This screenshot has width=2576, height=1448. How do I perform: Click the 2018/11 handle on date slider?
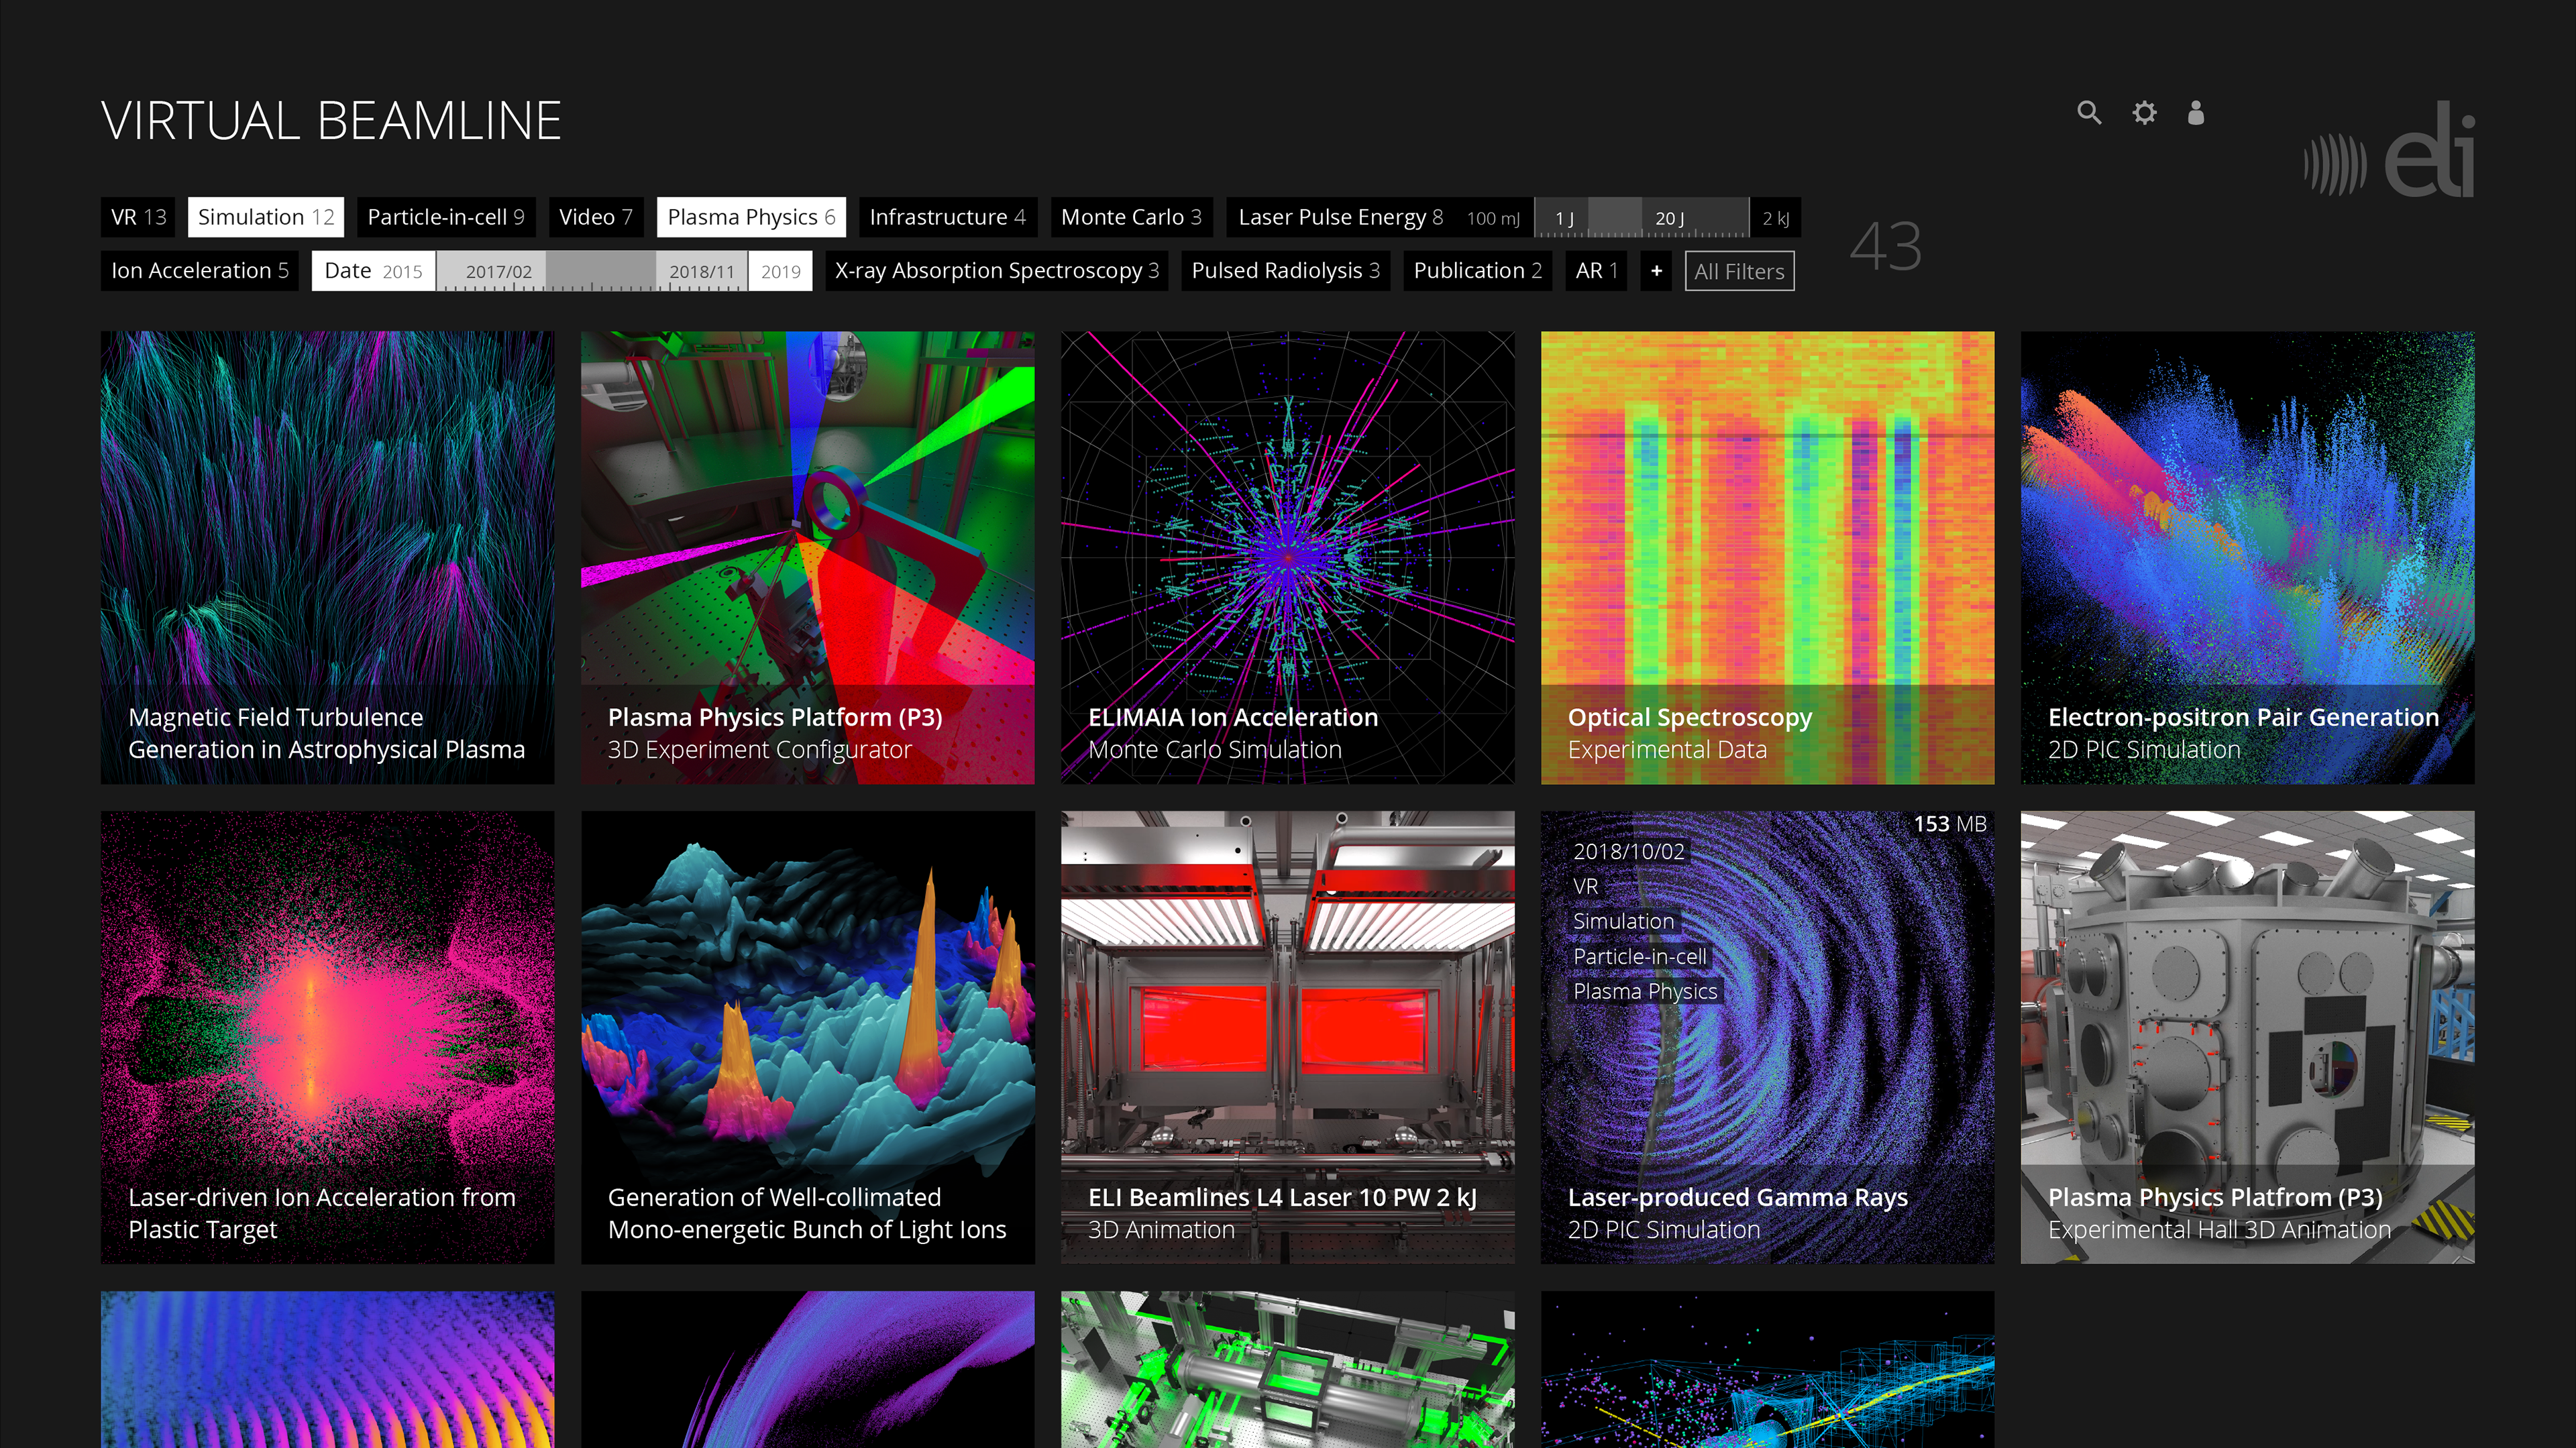(x=702, y=271)
